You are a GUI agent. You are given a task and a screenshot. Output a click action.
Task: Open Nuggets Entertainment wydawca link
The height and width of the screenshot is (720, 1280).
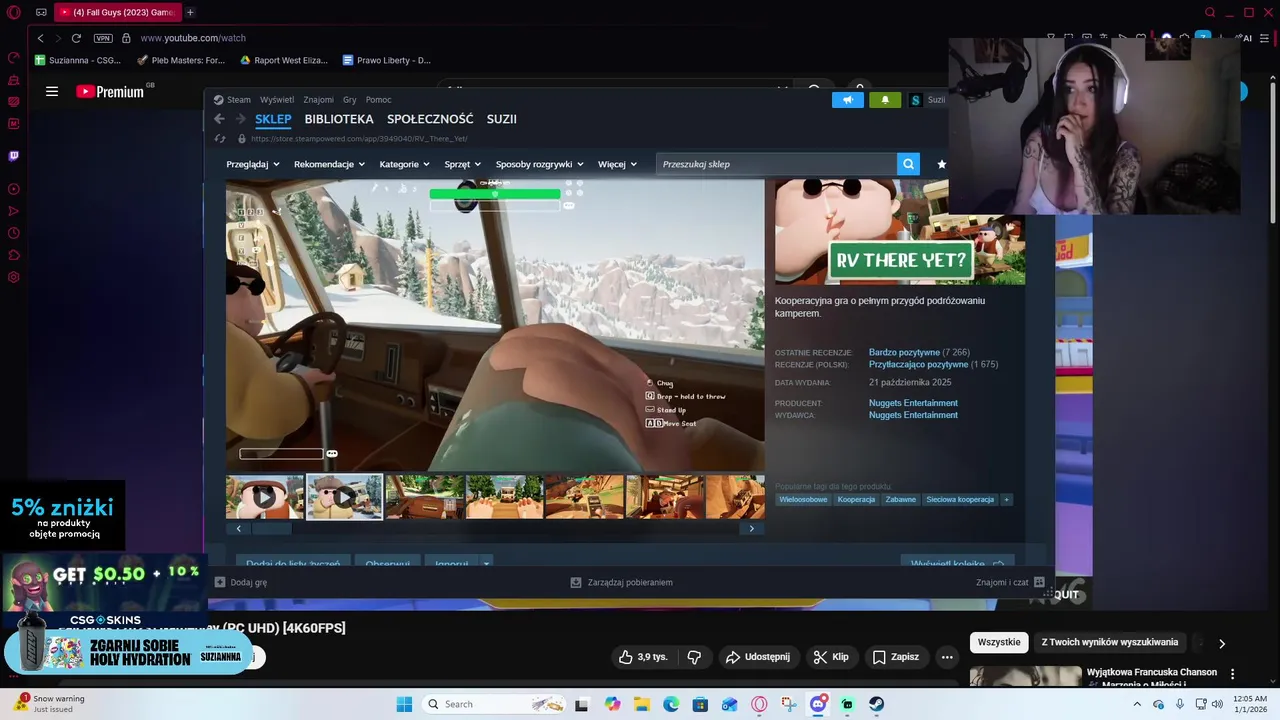pyautogui.click(x=913, y=415)
